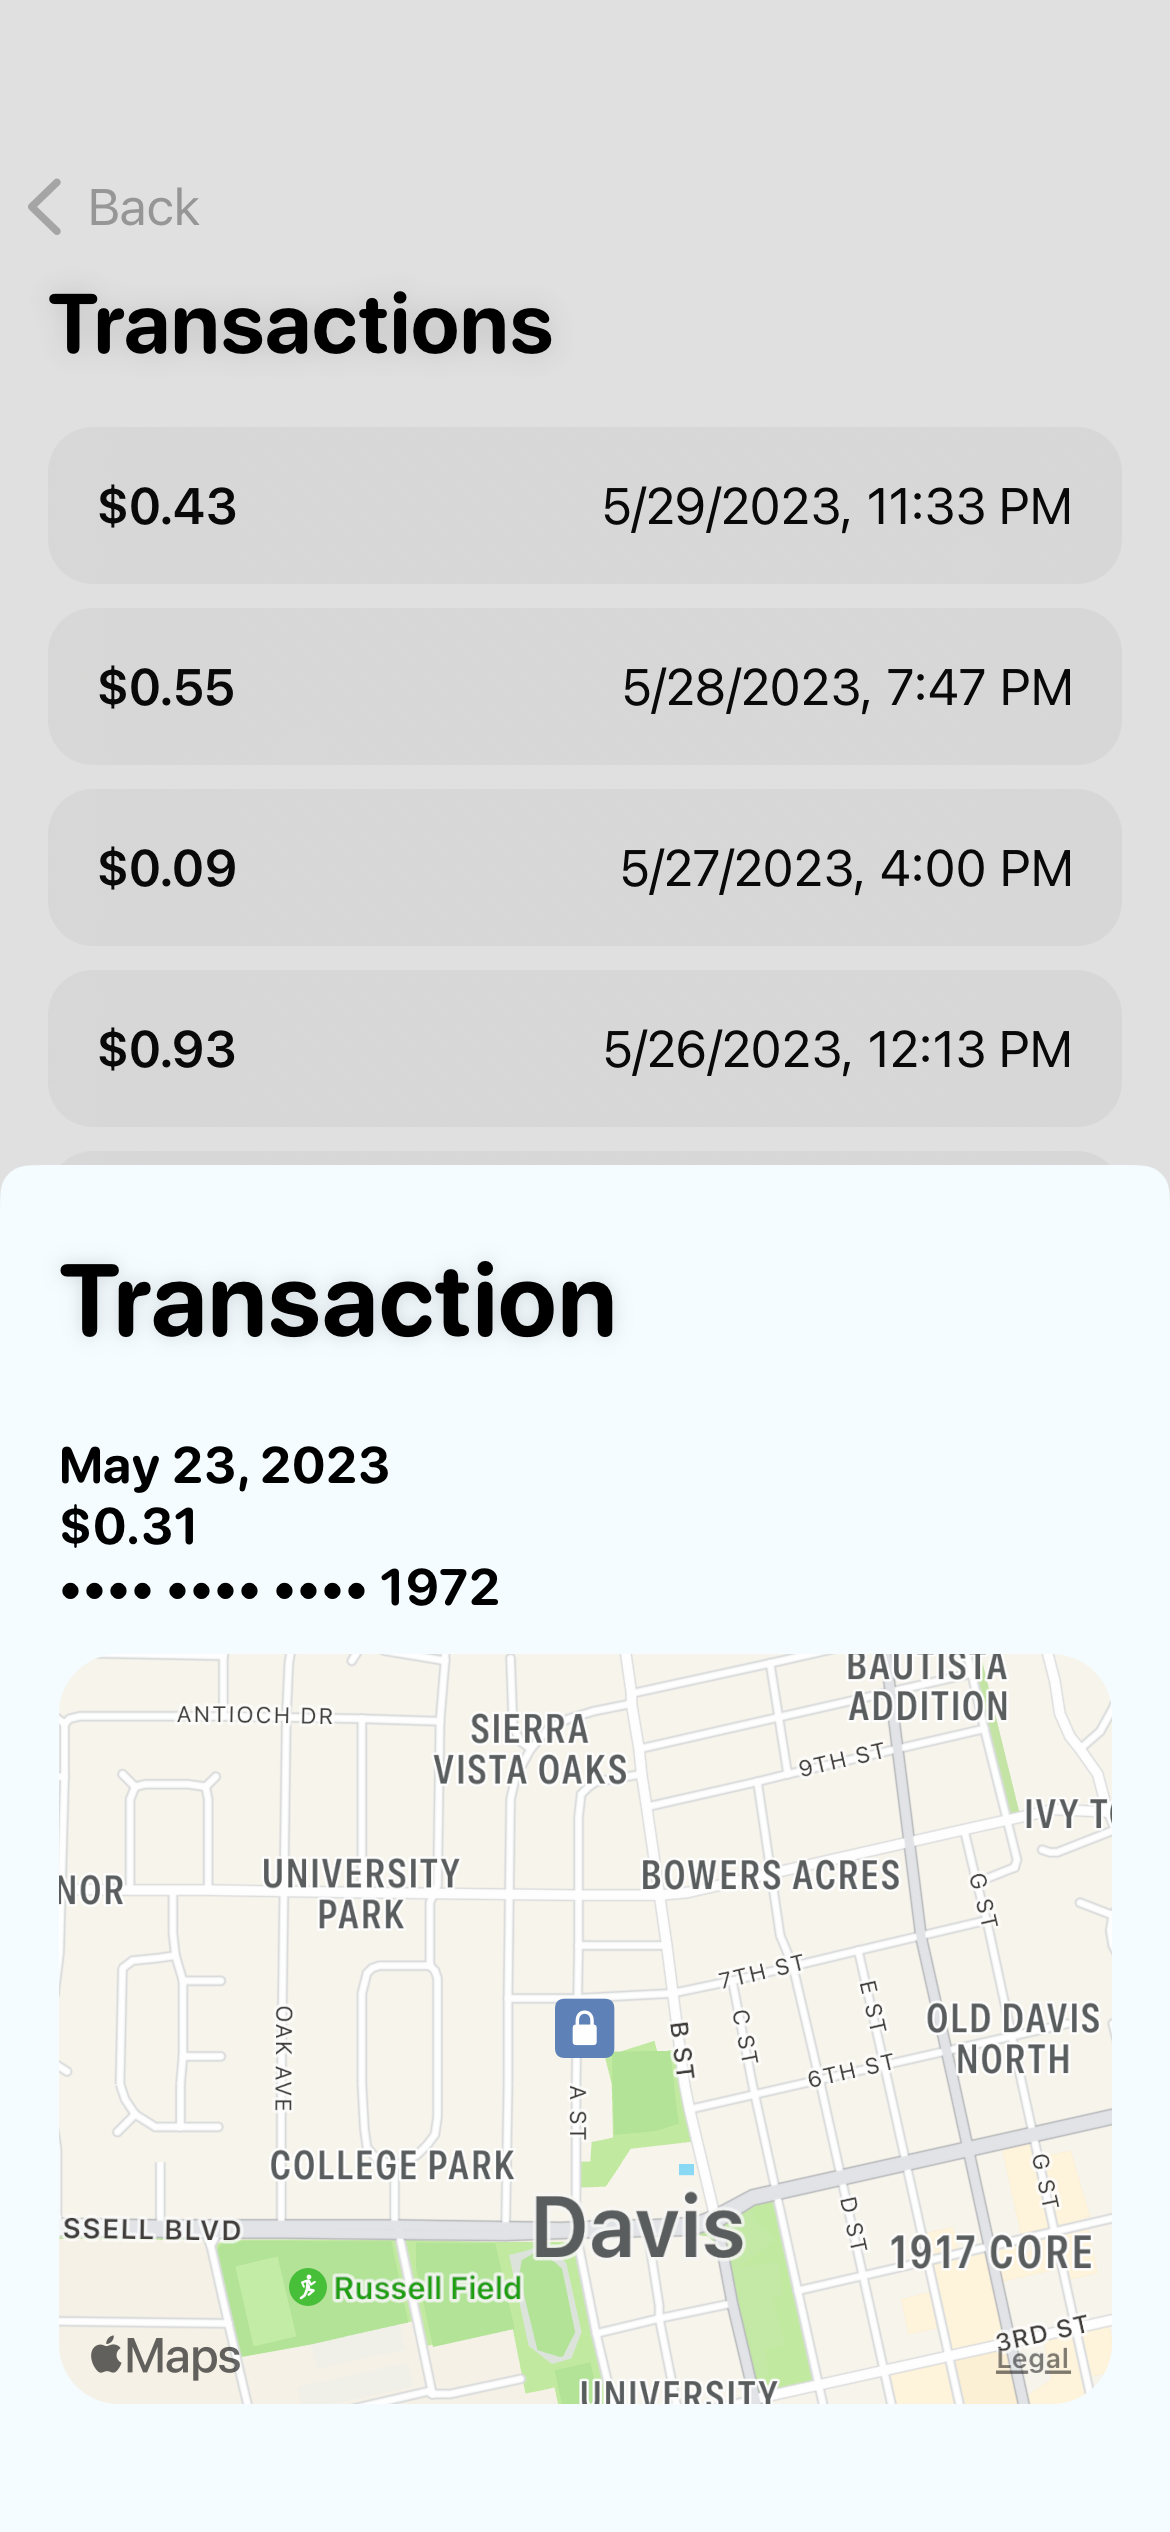
Task: Click the card number ending 1972
Action: click(280, 1588)
